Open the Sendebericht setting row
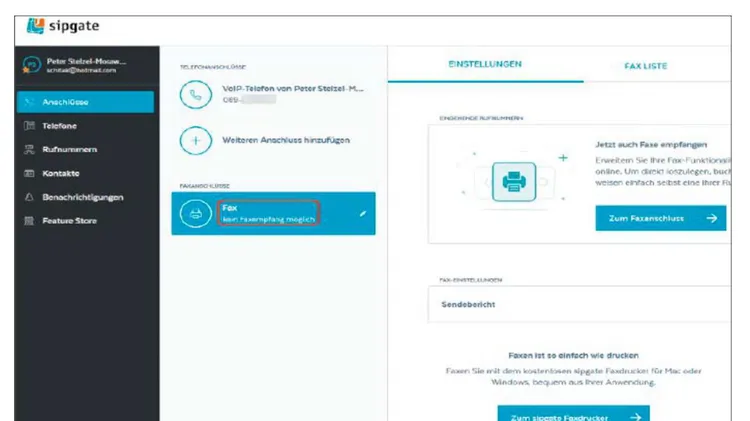The image size is (750, 421). (x=579, y=304)
